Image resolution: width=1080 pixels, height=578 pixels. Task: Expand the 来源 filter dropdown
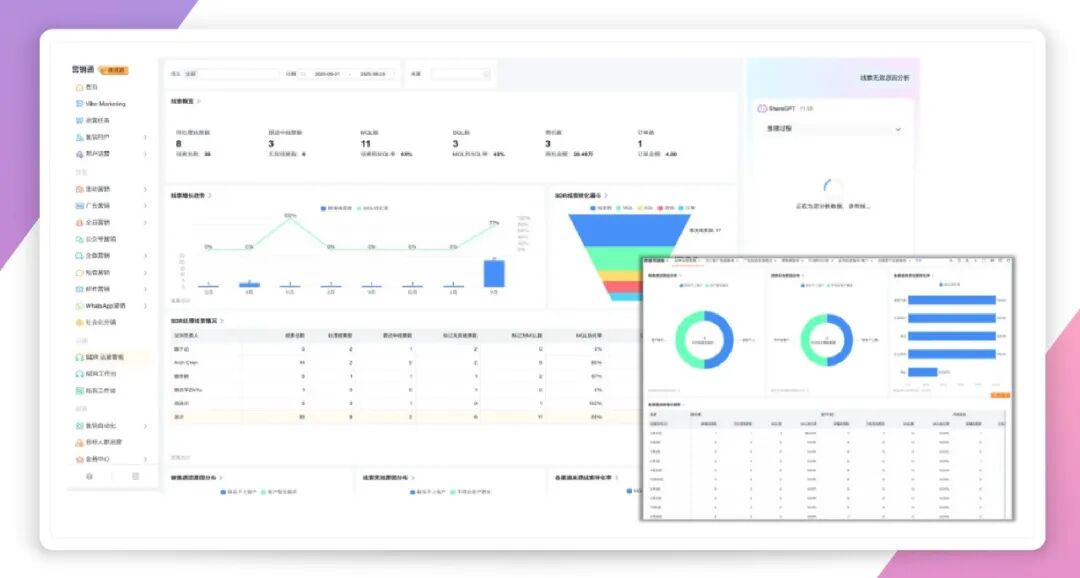(x=460, y=74)
